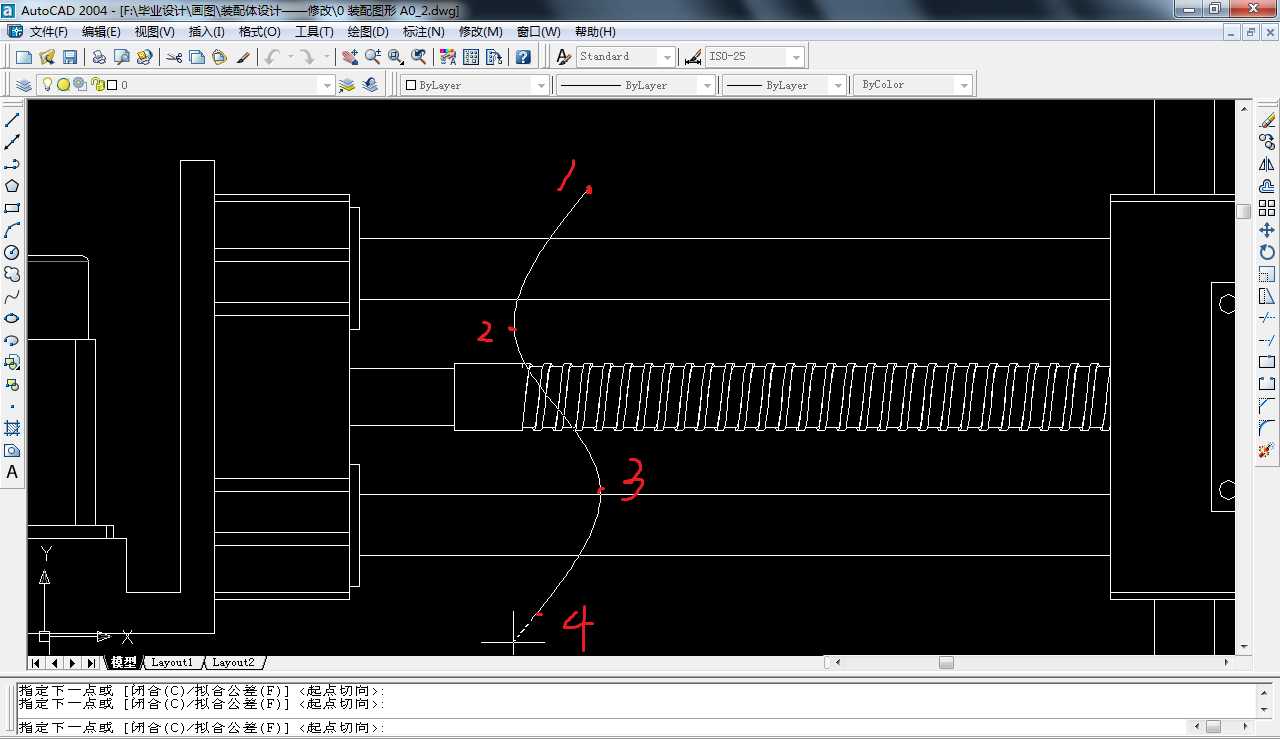Select the Circle tool
Screen dimensions: 1280x740
click(12, 252)
